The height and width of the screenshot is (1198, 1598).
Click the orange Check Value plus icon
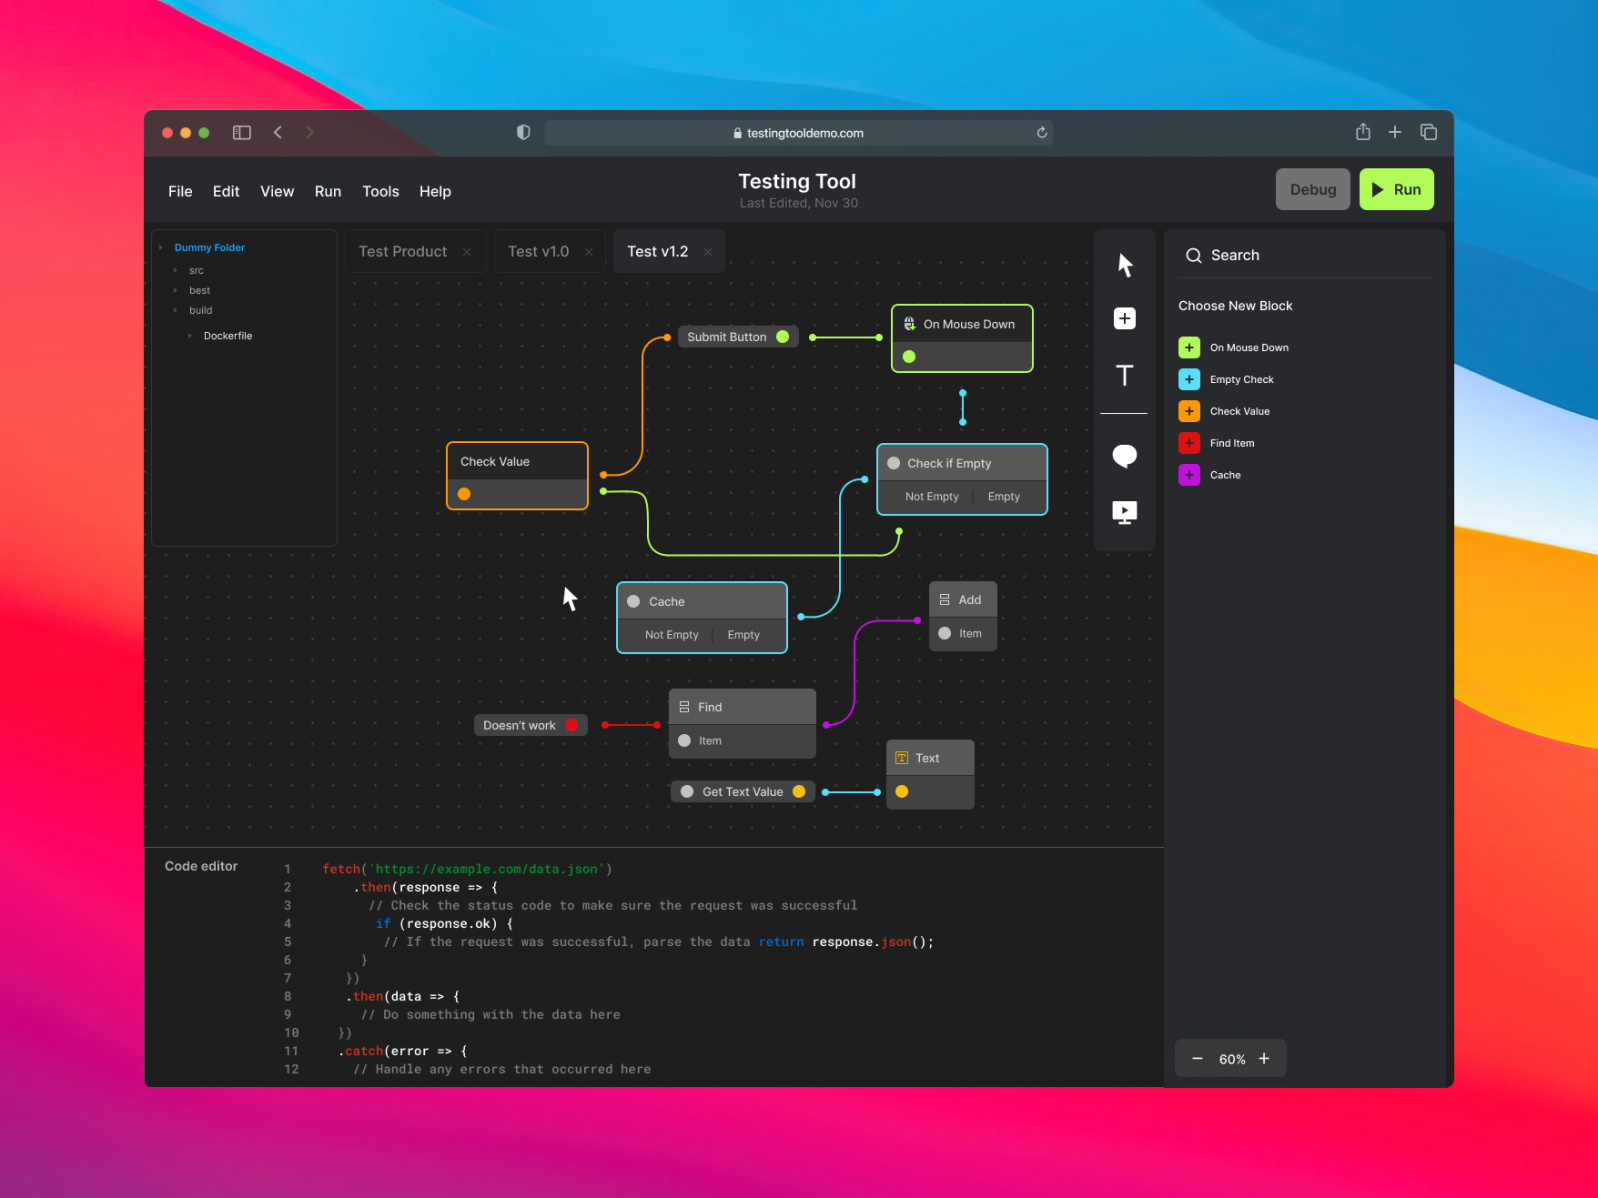[1189, 411]
